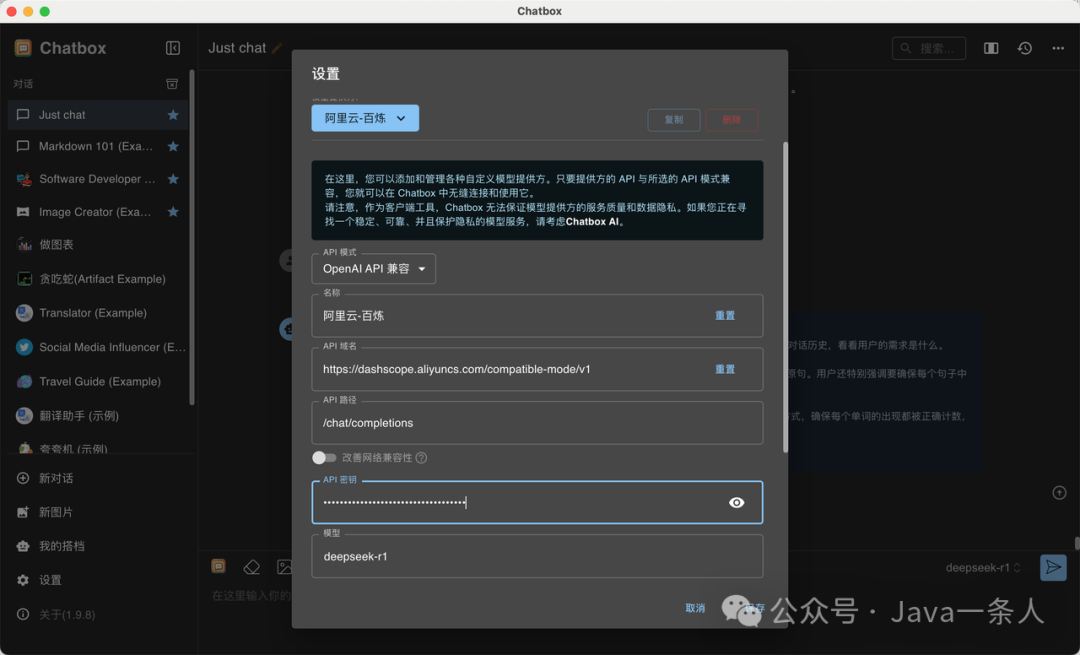
Task: Click the star on Just chat
Action: (173, 115)
